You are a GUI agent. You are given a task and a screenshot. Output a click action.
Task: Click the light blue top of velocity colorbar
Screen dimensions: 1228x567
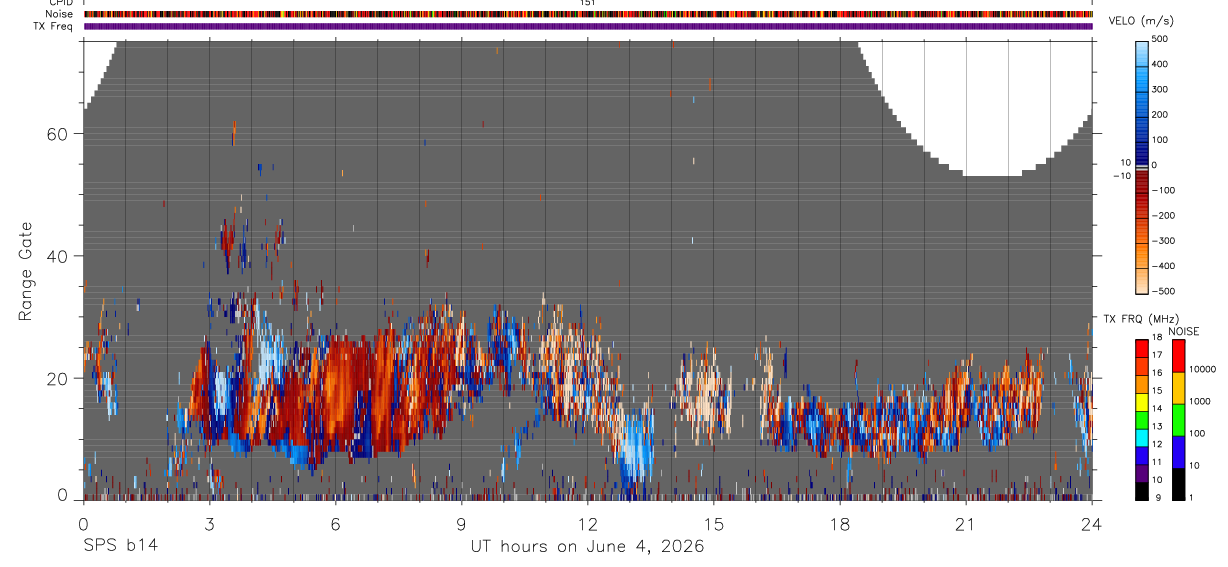(x=1142, y=55)
